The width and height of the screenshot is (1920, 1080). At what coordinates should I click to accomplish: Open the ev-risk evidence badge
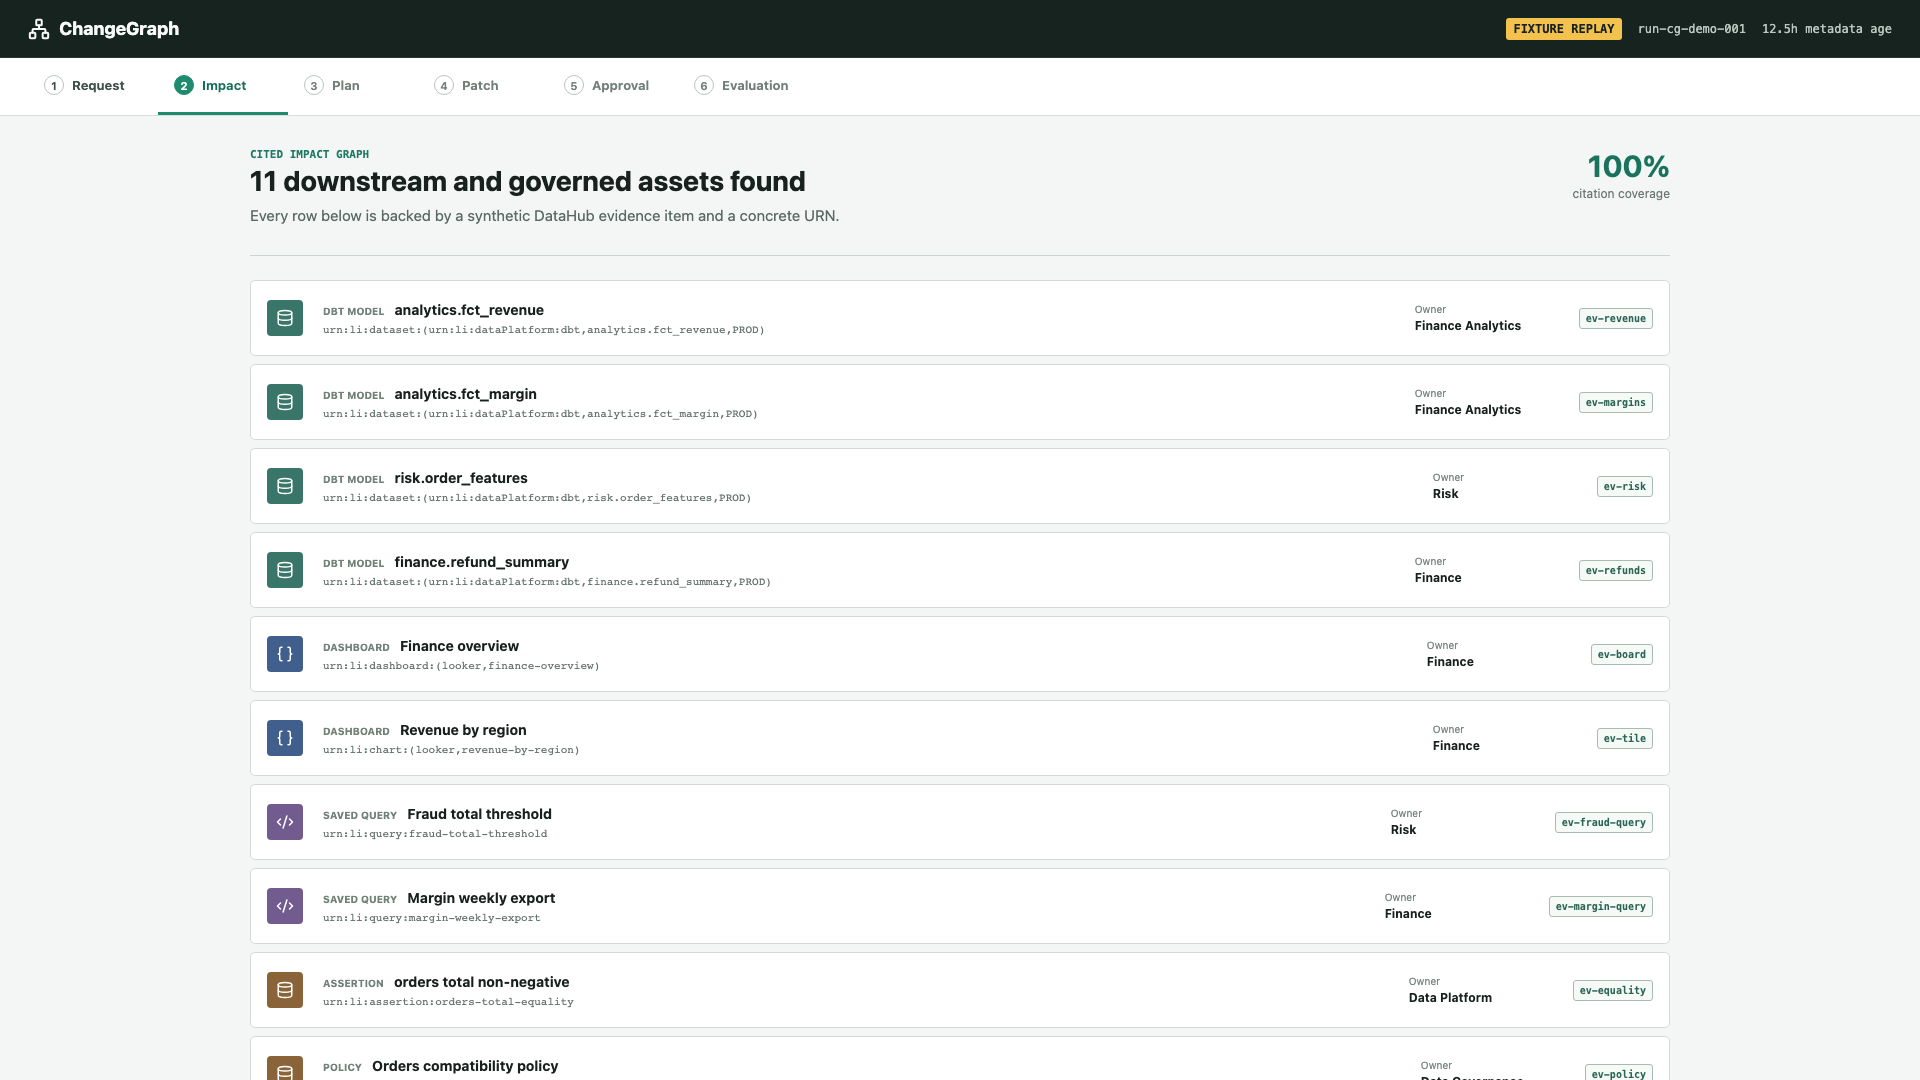click(1625, 487)
